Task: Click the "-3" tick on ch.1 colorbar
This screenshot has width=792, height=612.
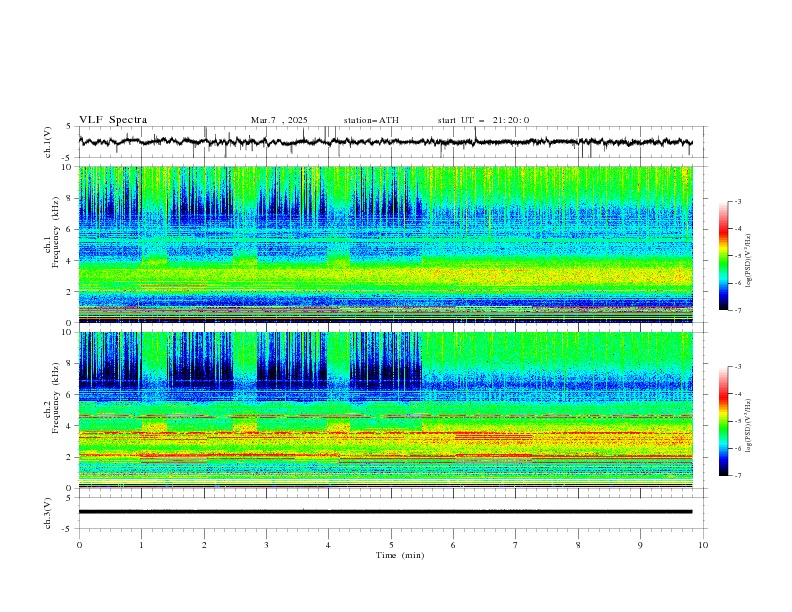Action: tap(738, 201)
